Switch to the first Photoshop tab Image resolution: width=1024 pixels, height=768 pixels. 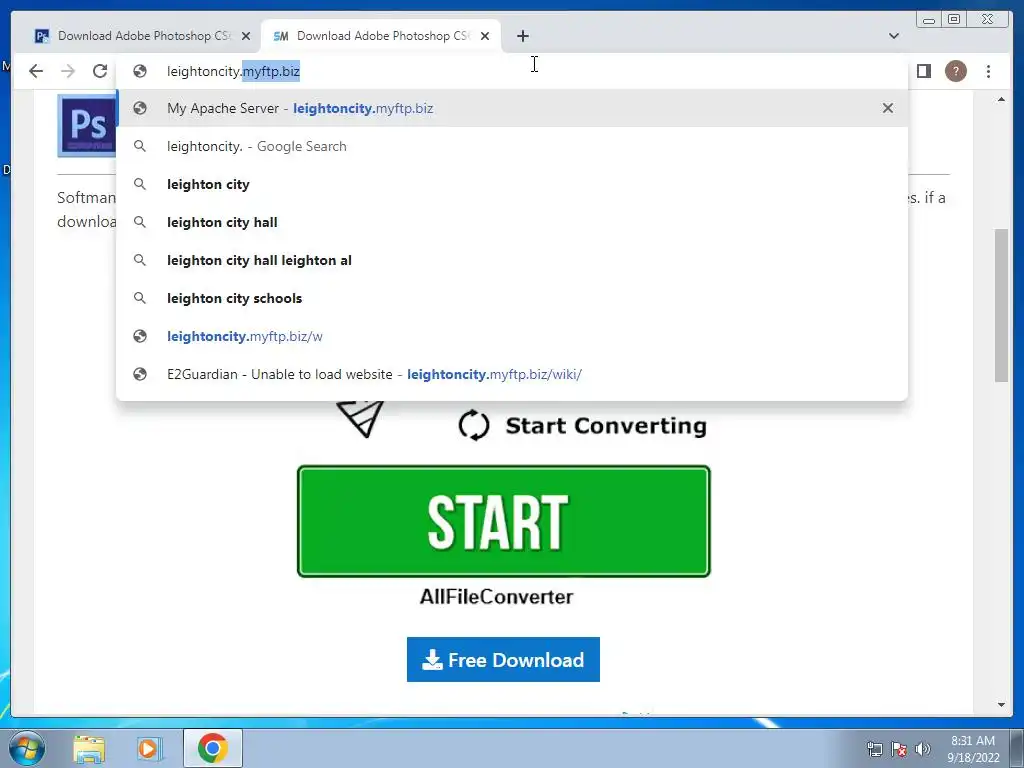tap(134, 36)
